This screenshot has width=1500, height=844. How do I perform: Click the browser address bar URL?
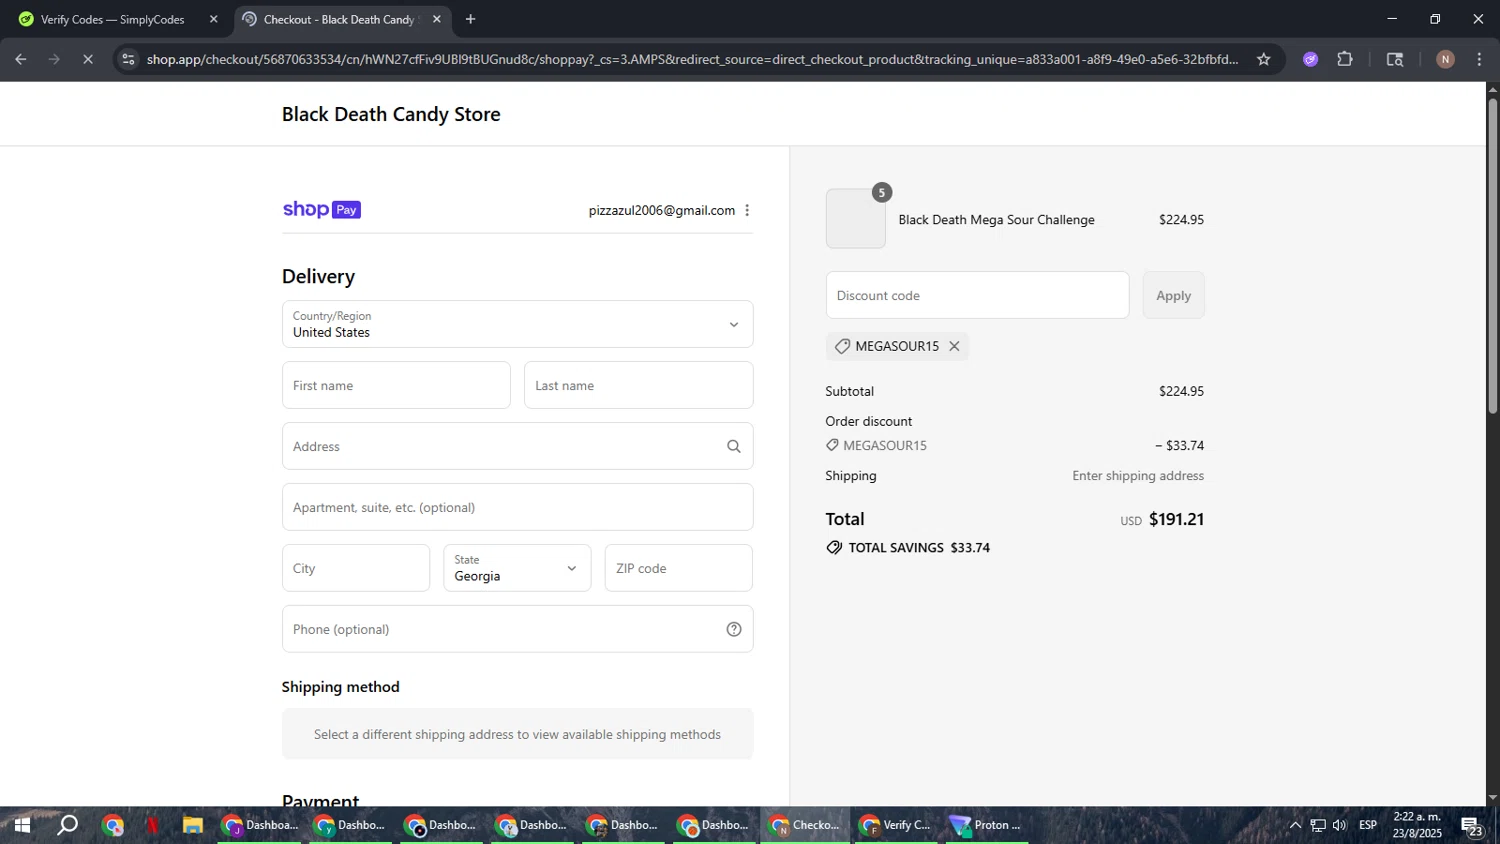(692, 59)
